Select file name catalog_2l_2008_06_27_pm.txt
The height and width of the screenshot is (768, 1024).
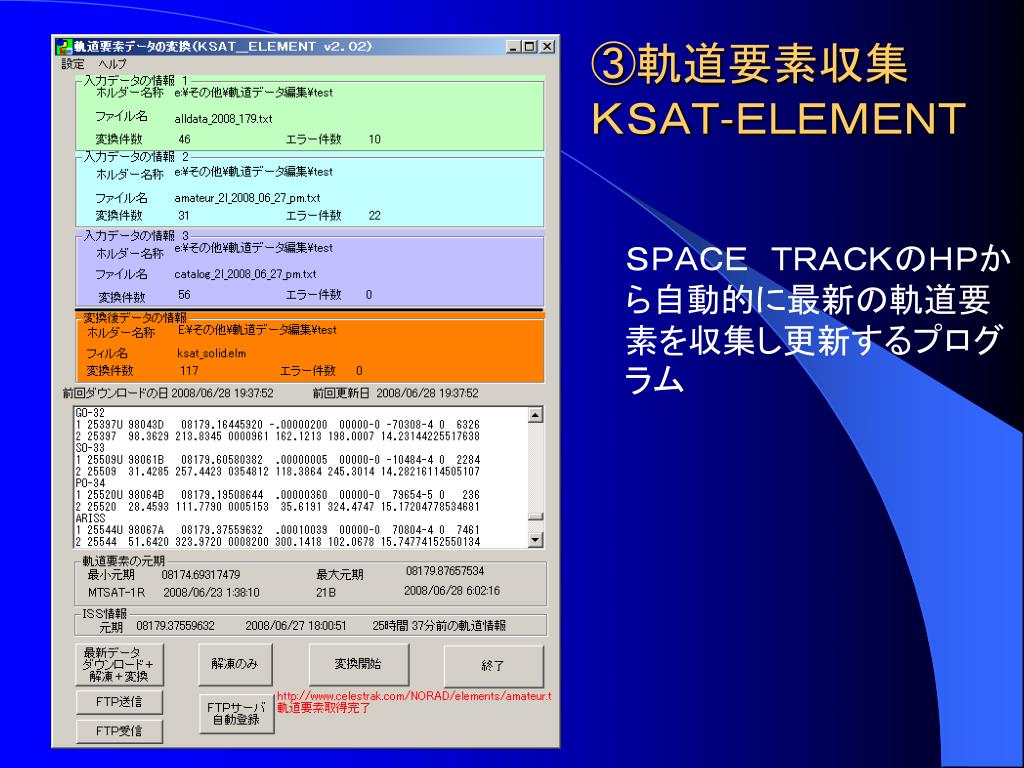pyautogui.click(x=245, y=274)
